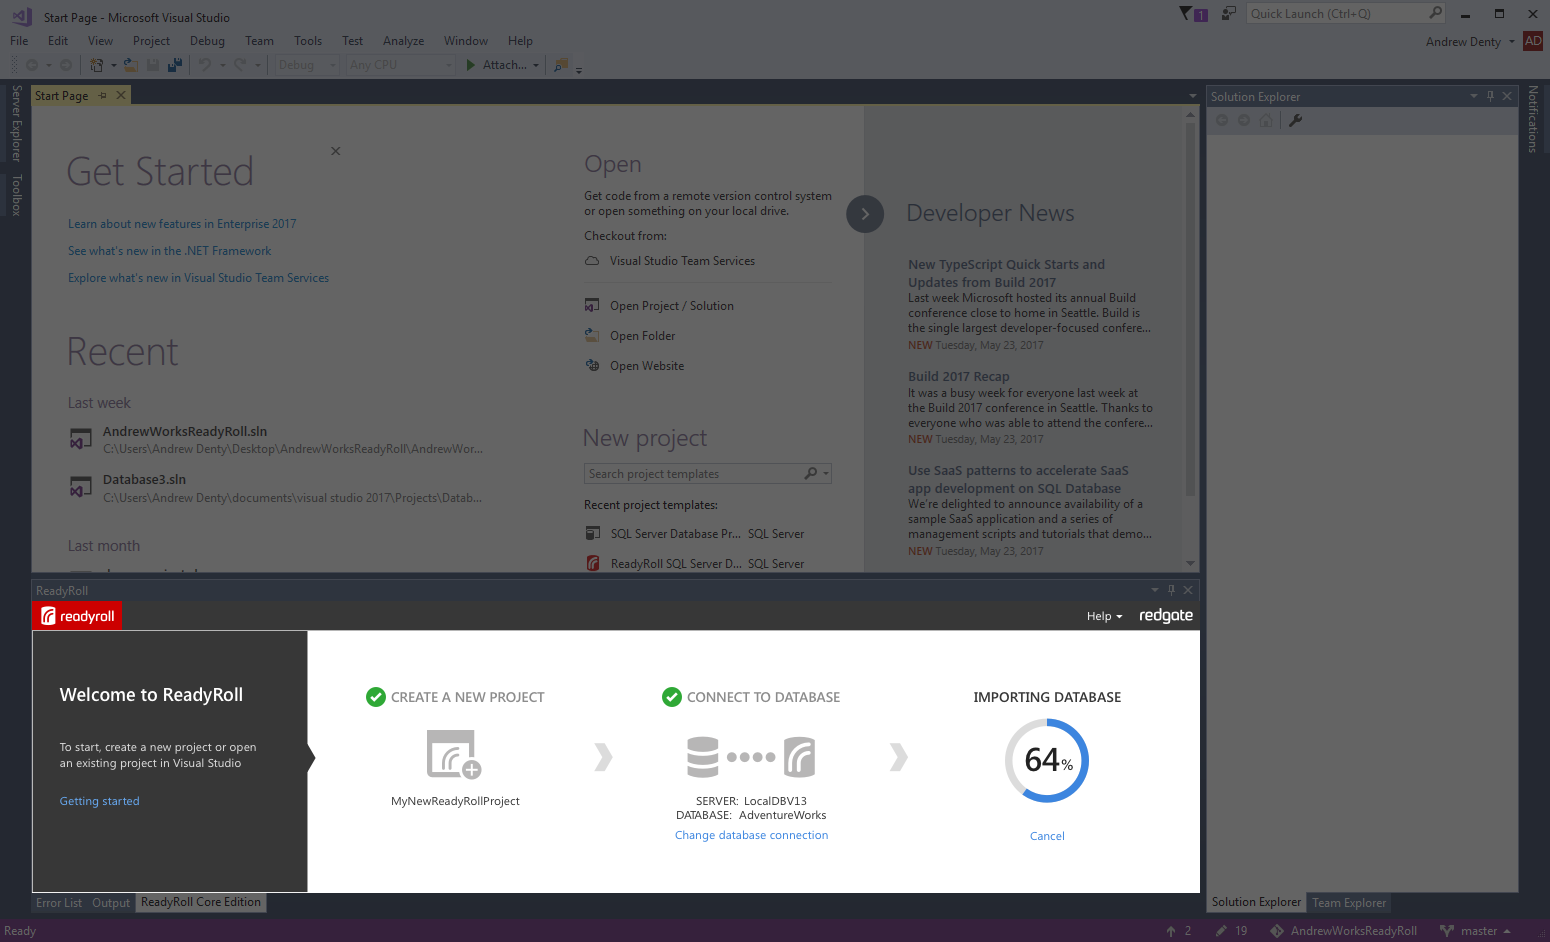Open the Attach button dropdown arrow

point(536,65)
